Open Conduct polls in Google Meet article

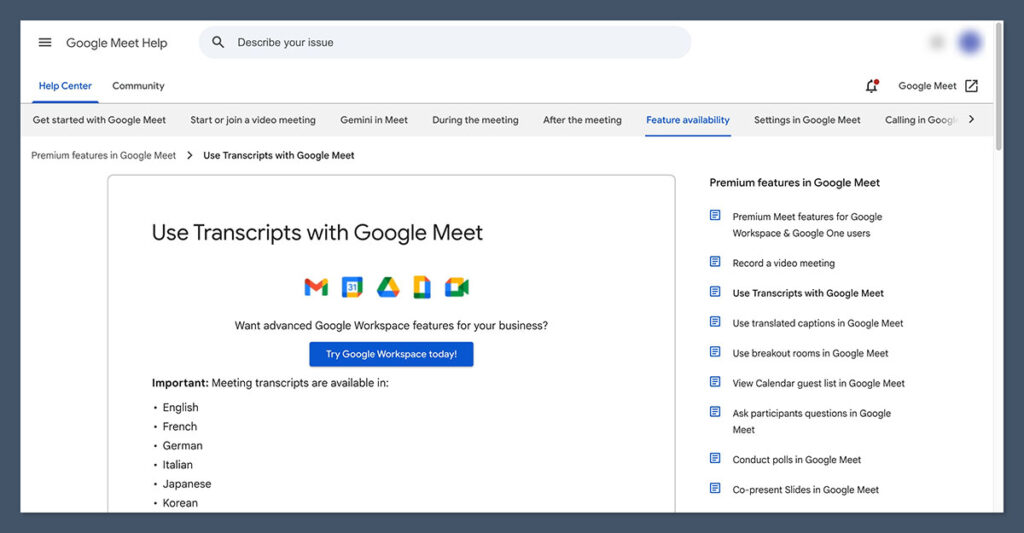[x=797, y=460]
